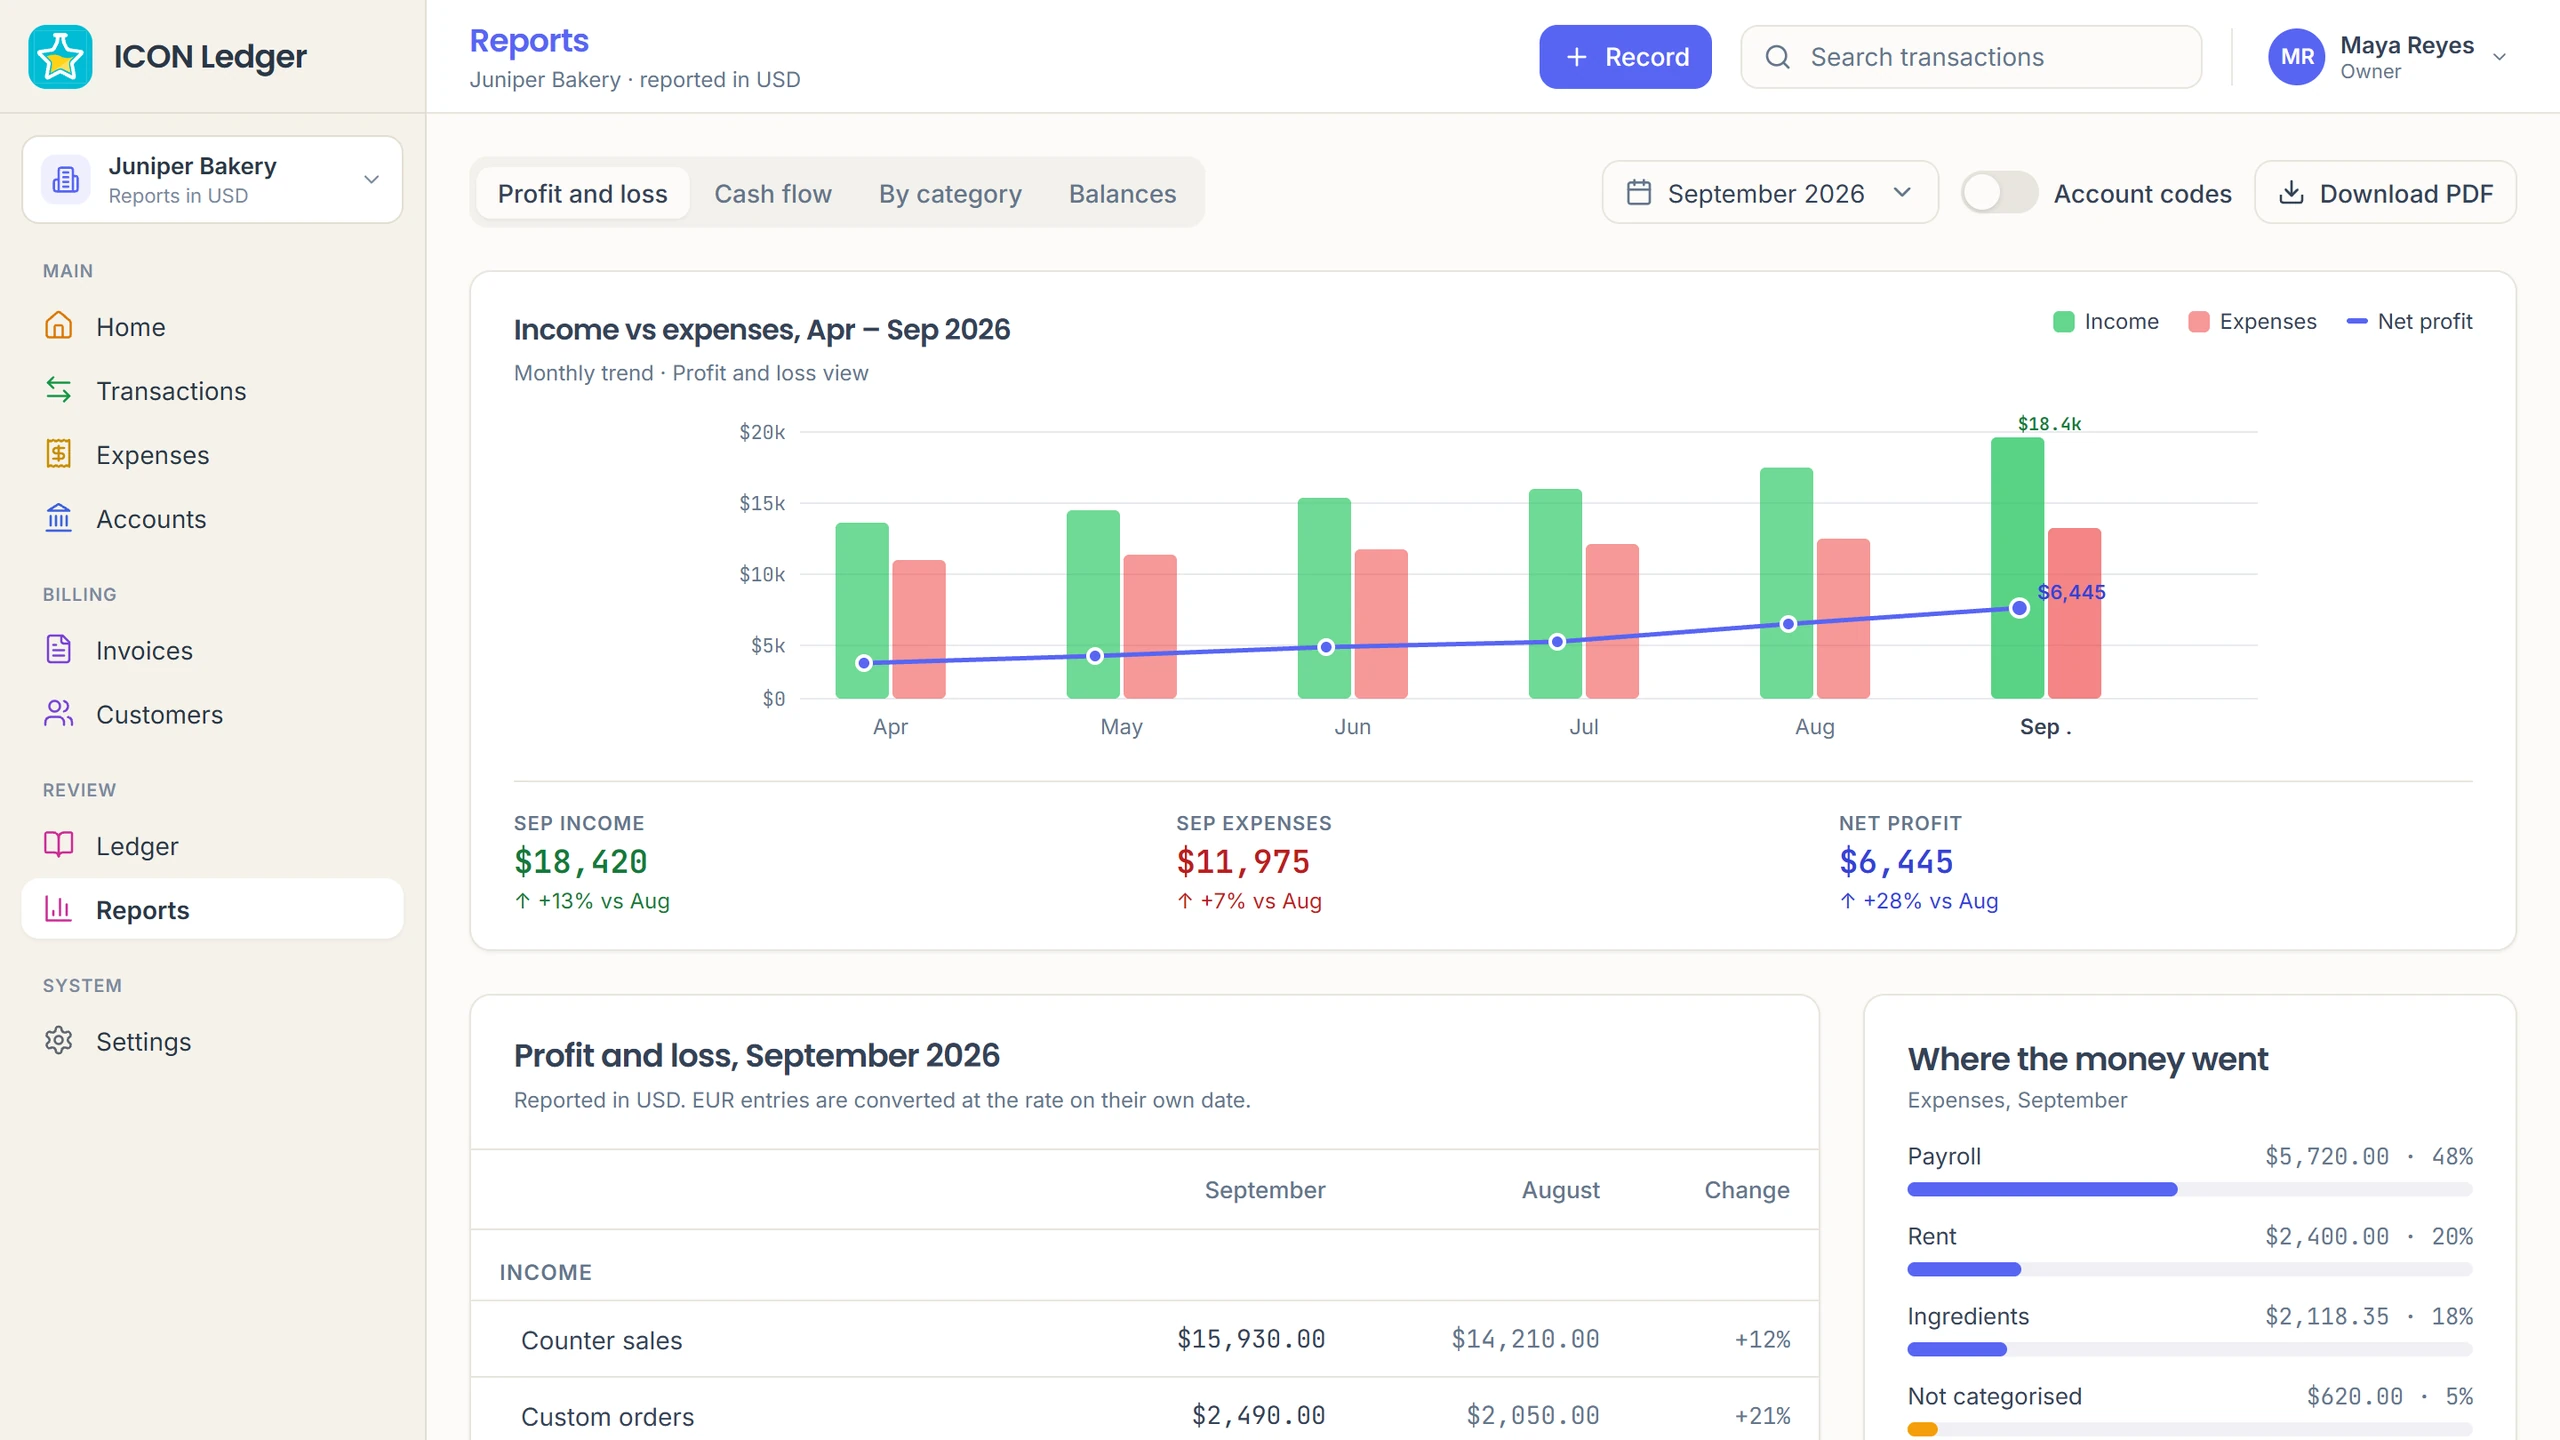Viewport: 2560px width, 1440px height.
Task: Click the $11,975 Sep expenses value
Action: tap(1243, 861)
